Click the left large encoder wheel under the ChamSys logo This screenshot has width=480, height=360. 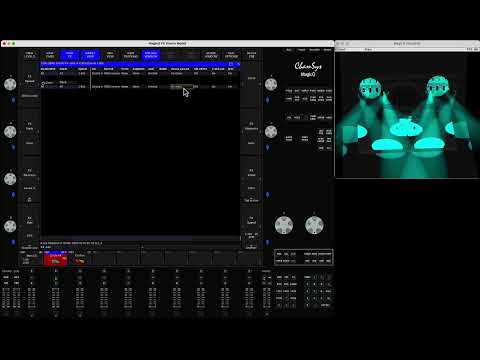(x=284, y=225)
